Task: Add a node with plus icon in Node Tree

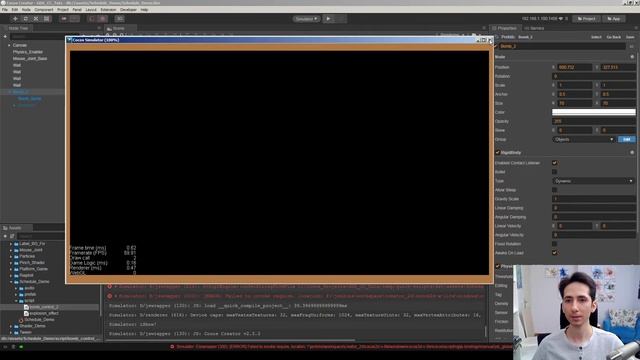Action: click(5, 36)
